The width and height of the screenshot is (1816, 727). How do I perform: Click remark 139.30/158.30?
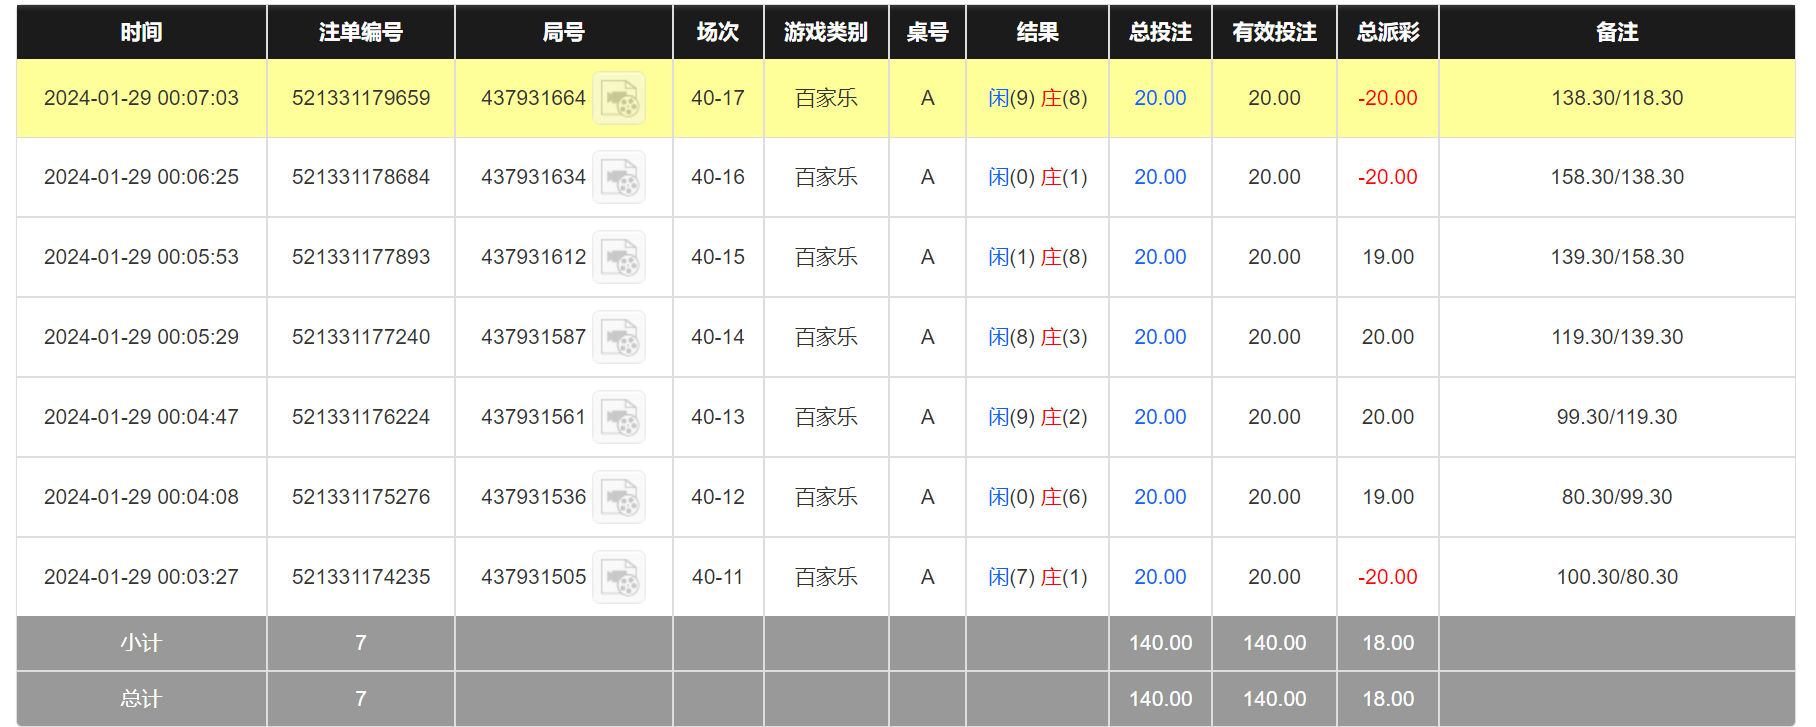tap(1617, 257)
